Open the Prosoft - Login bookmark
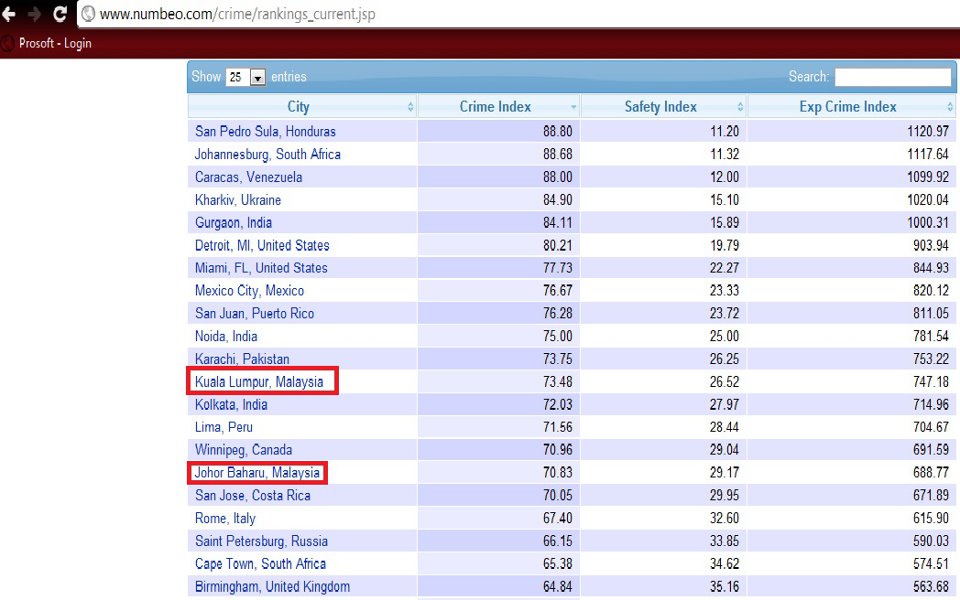Image resolution: width=960 pixels, height=600 pixels. (55, 43)
